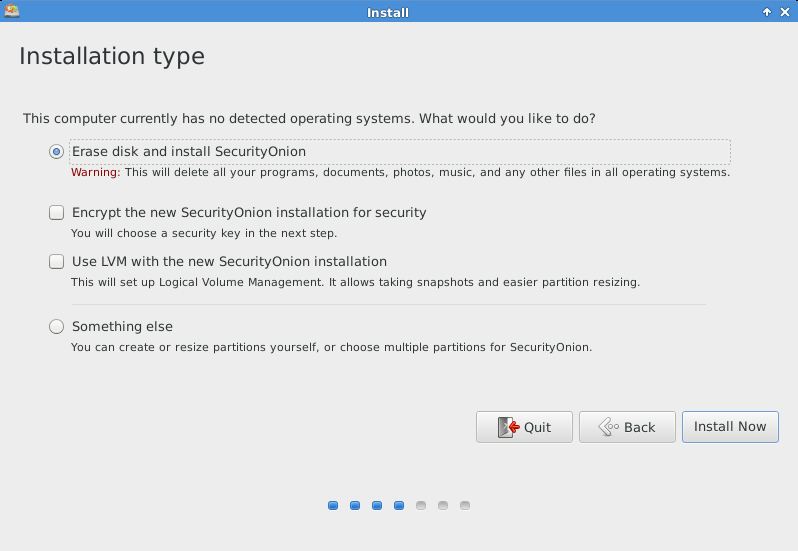Click the middle gray progress dot

pyautogui.click(x=443, y=506)
